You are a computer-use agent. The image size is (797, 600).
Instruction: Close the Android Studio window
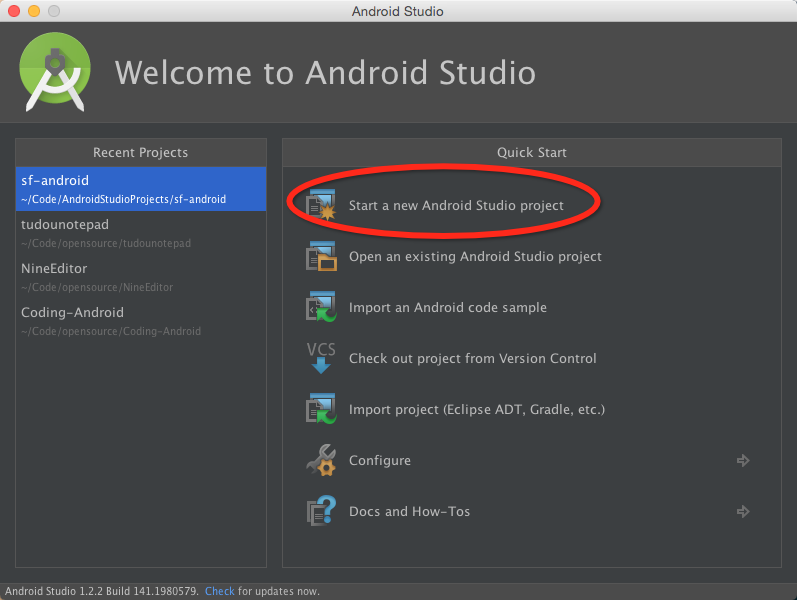click(x=14, y=11)
